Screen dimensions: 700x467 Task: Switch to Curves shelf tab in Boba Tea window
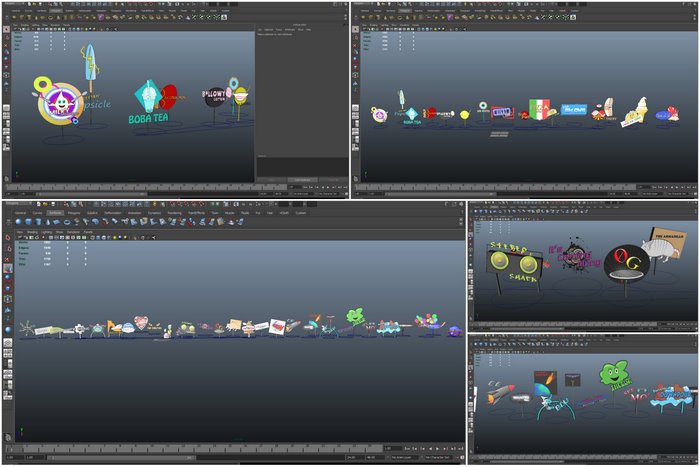click(29, 10)
